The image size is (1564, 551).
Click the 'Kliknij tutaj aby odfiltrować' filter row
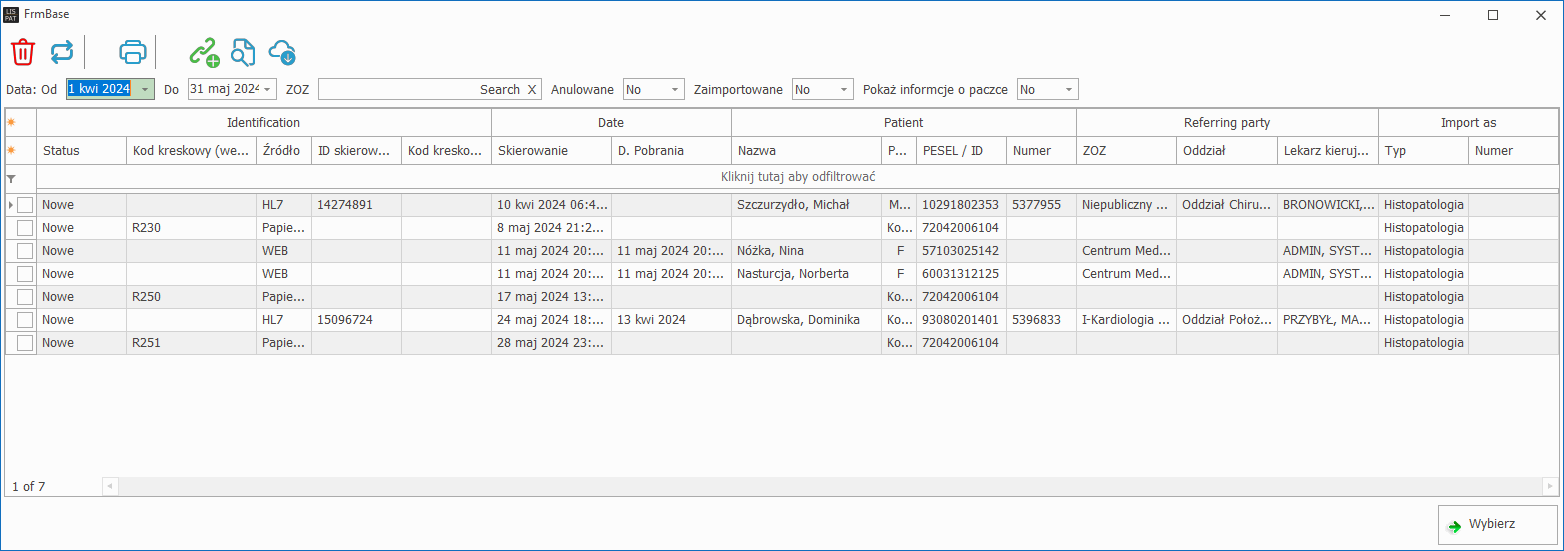(x=798, y=177)
